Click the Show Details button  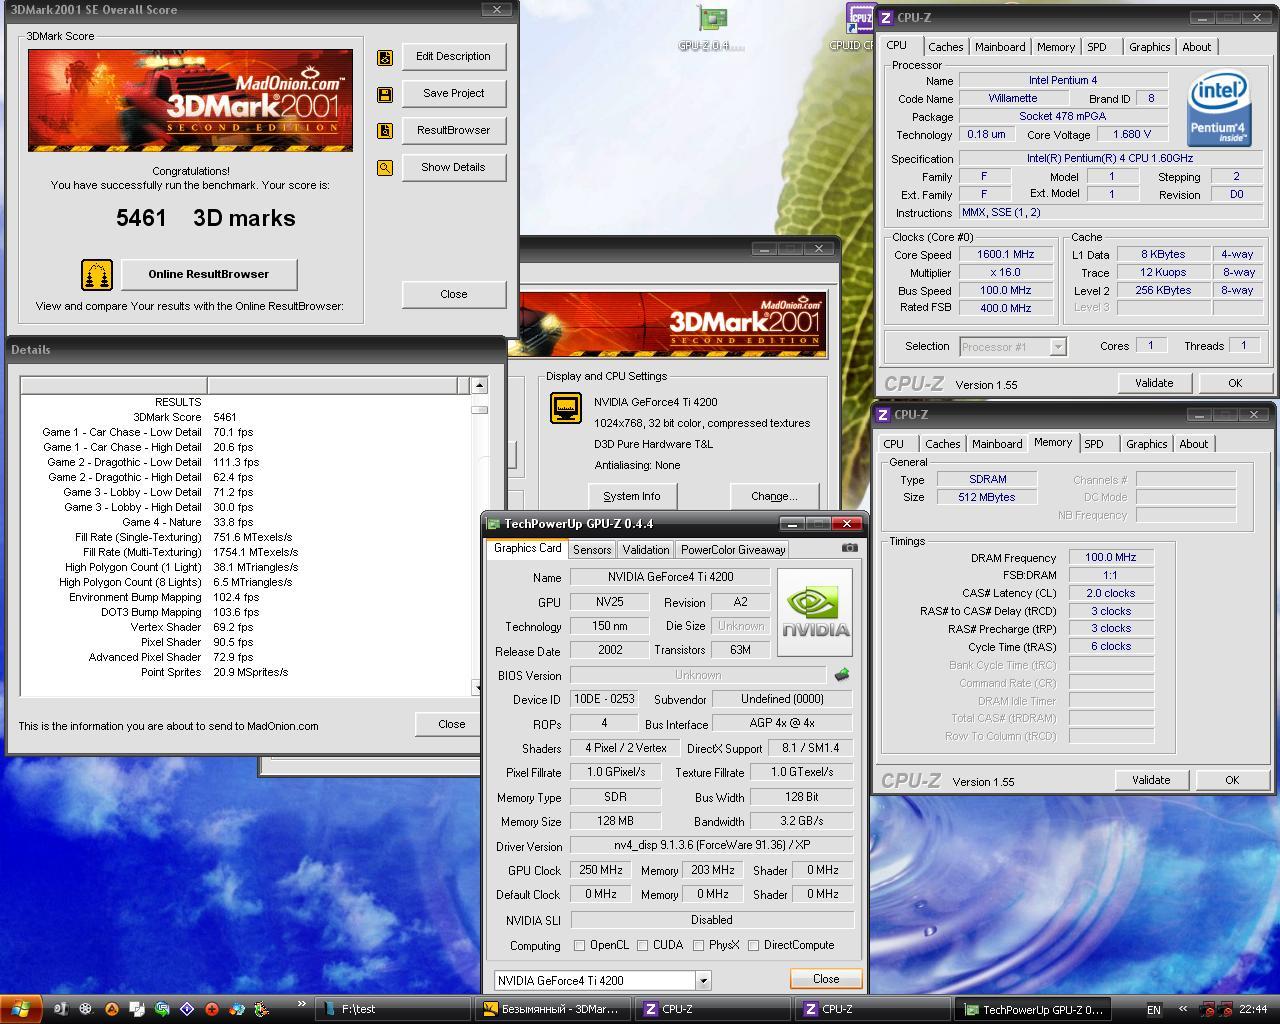pos(453,168)
